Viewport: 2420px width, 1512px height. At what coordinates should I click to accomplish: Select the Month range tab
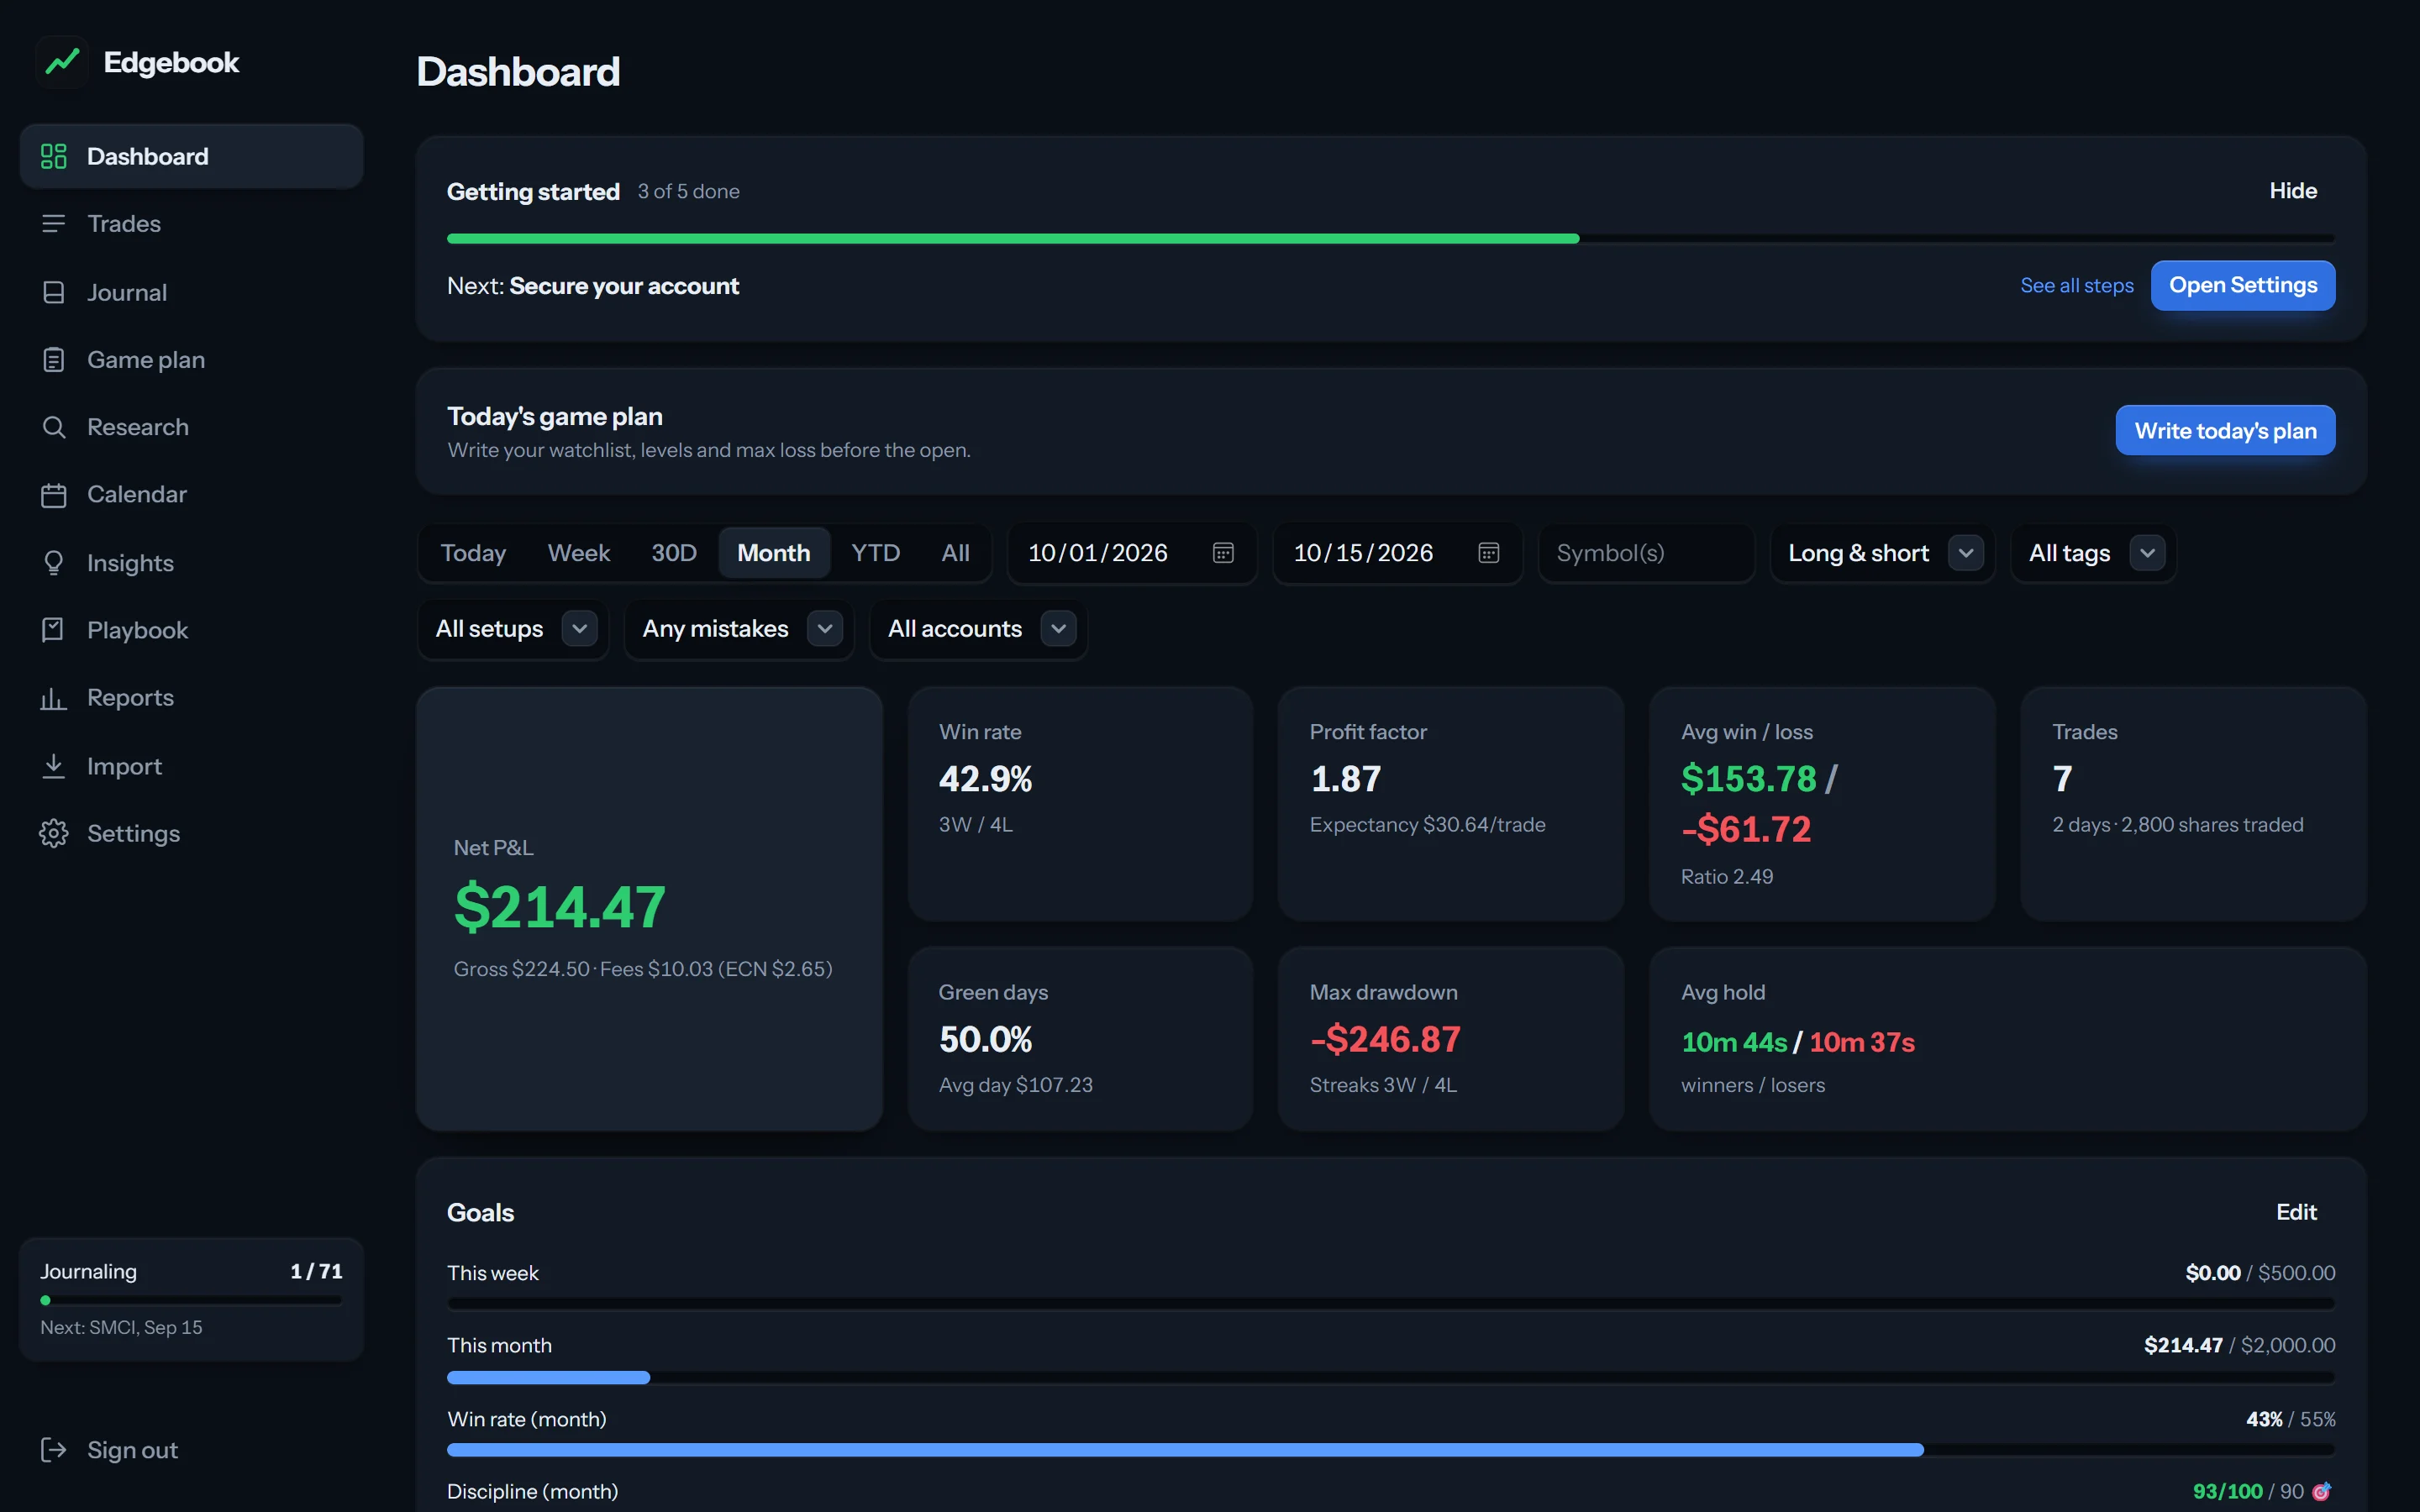click(x=774, y=553)
